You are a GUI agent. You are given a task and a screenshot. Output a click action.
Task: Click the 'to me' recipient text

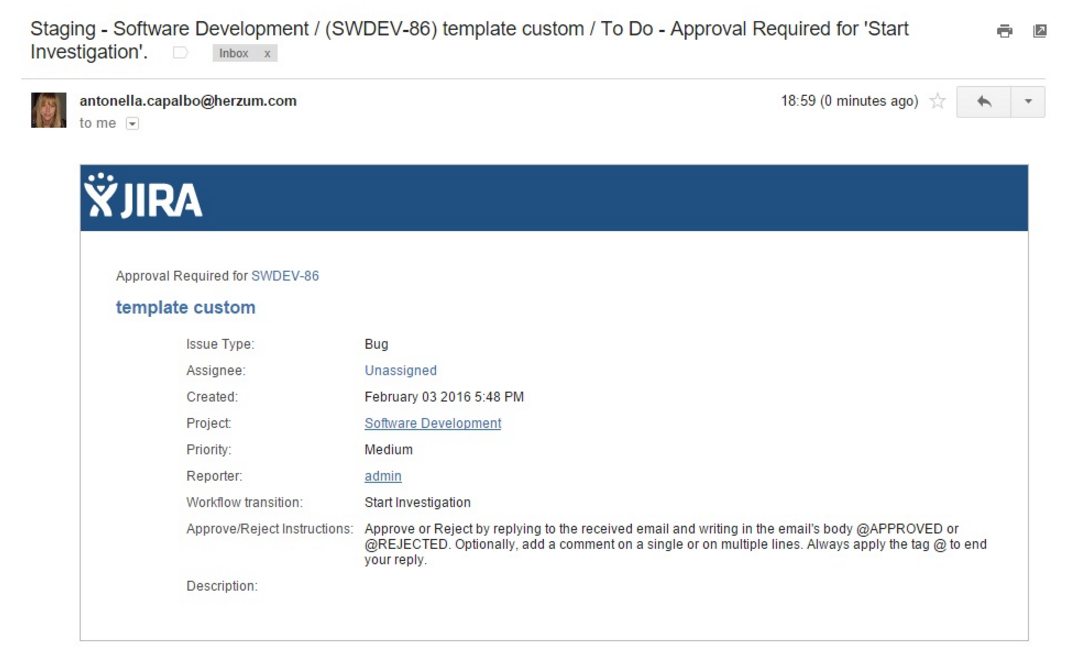97,124
